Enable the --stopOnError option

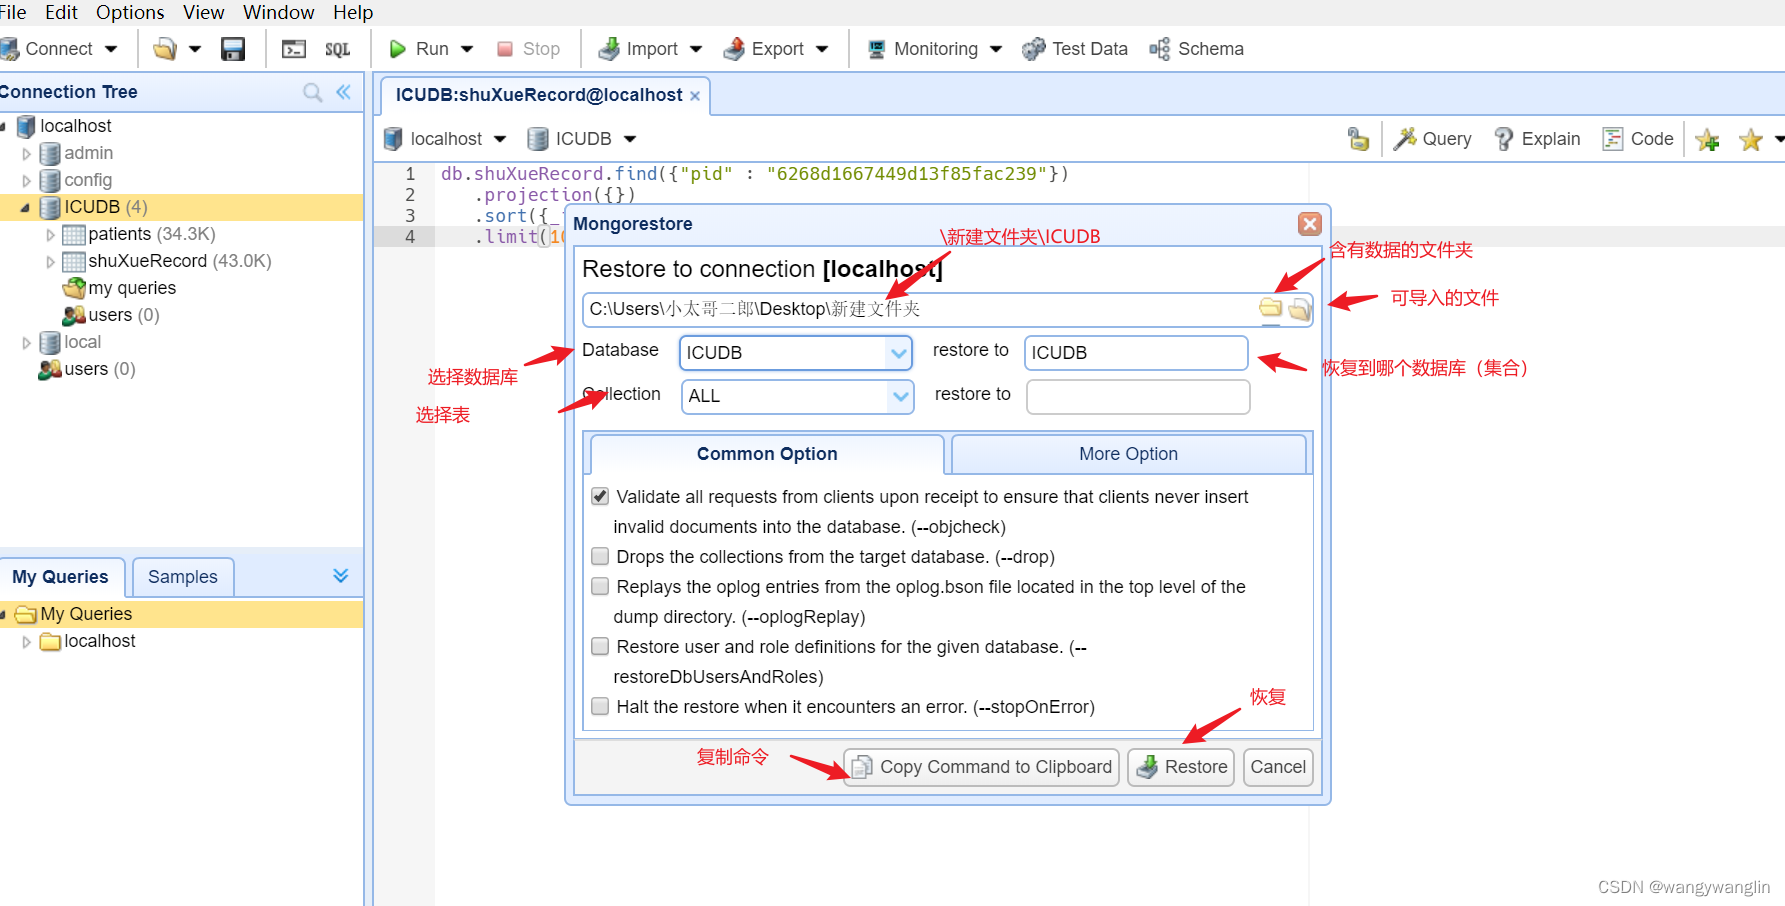pyautogui.click(x=600, y=706)
